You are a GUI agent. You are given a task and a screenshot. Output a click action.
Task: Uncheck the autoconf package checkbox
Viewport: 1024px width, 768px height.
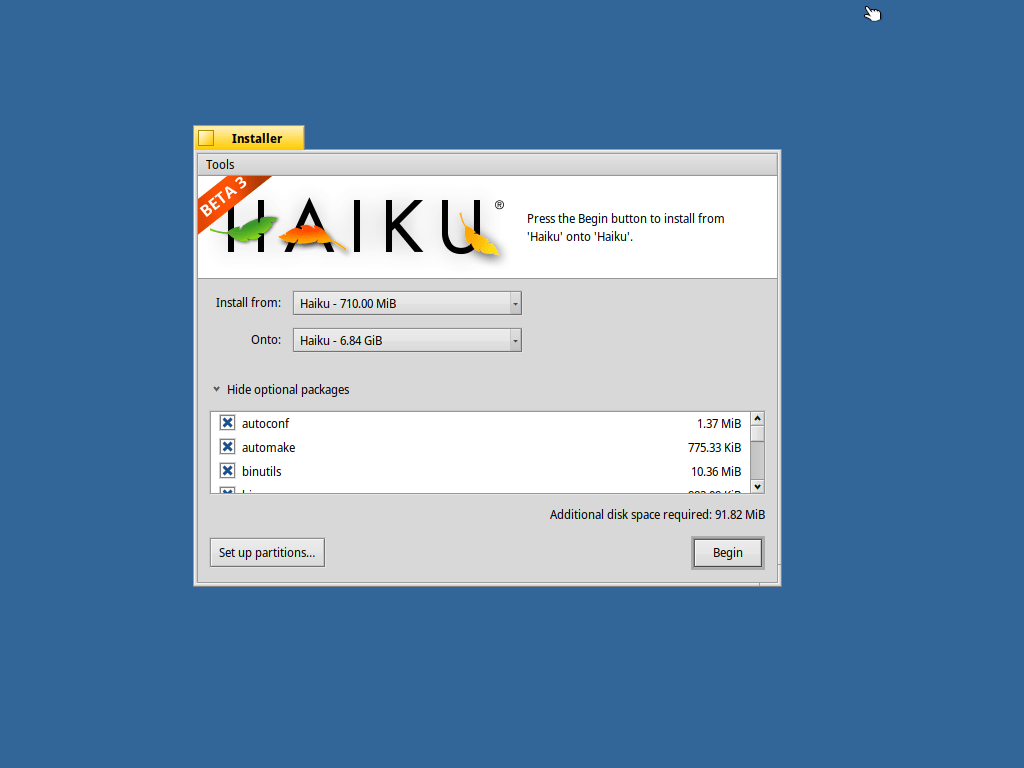point(227,423)
